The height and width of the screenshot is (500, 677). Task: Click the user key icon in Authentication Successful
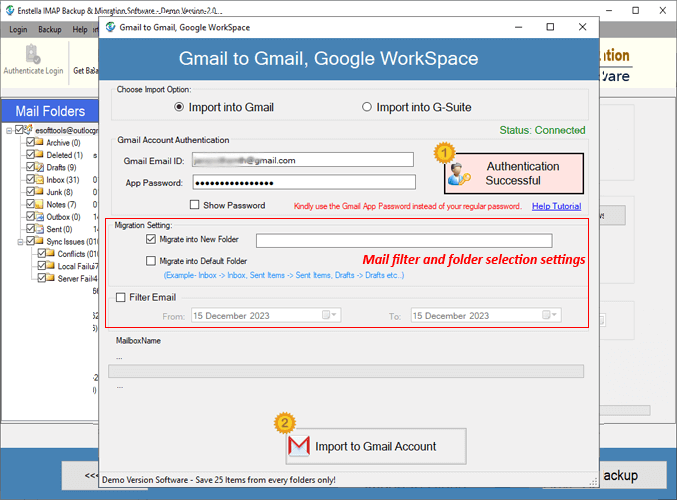(x=459, y=174)
